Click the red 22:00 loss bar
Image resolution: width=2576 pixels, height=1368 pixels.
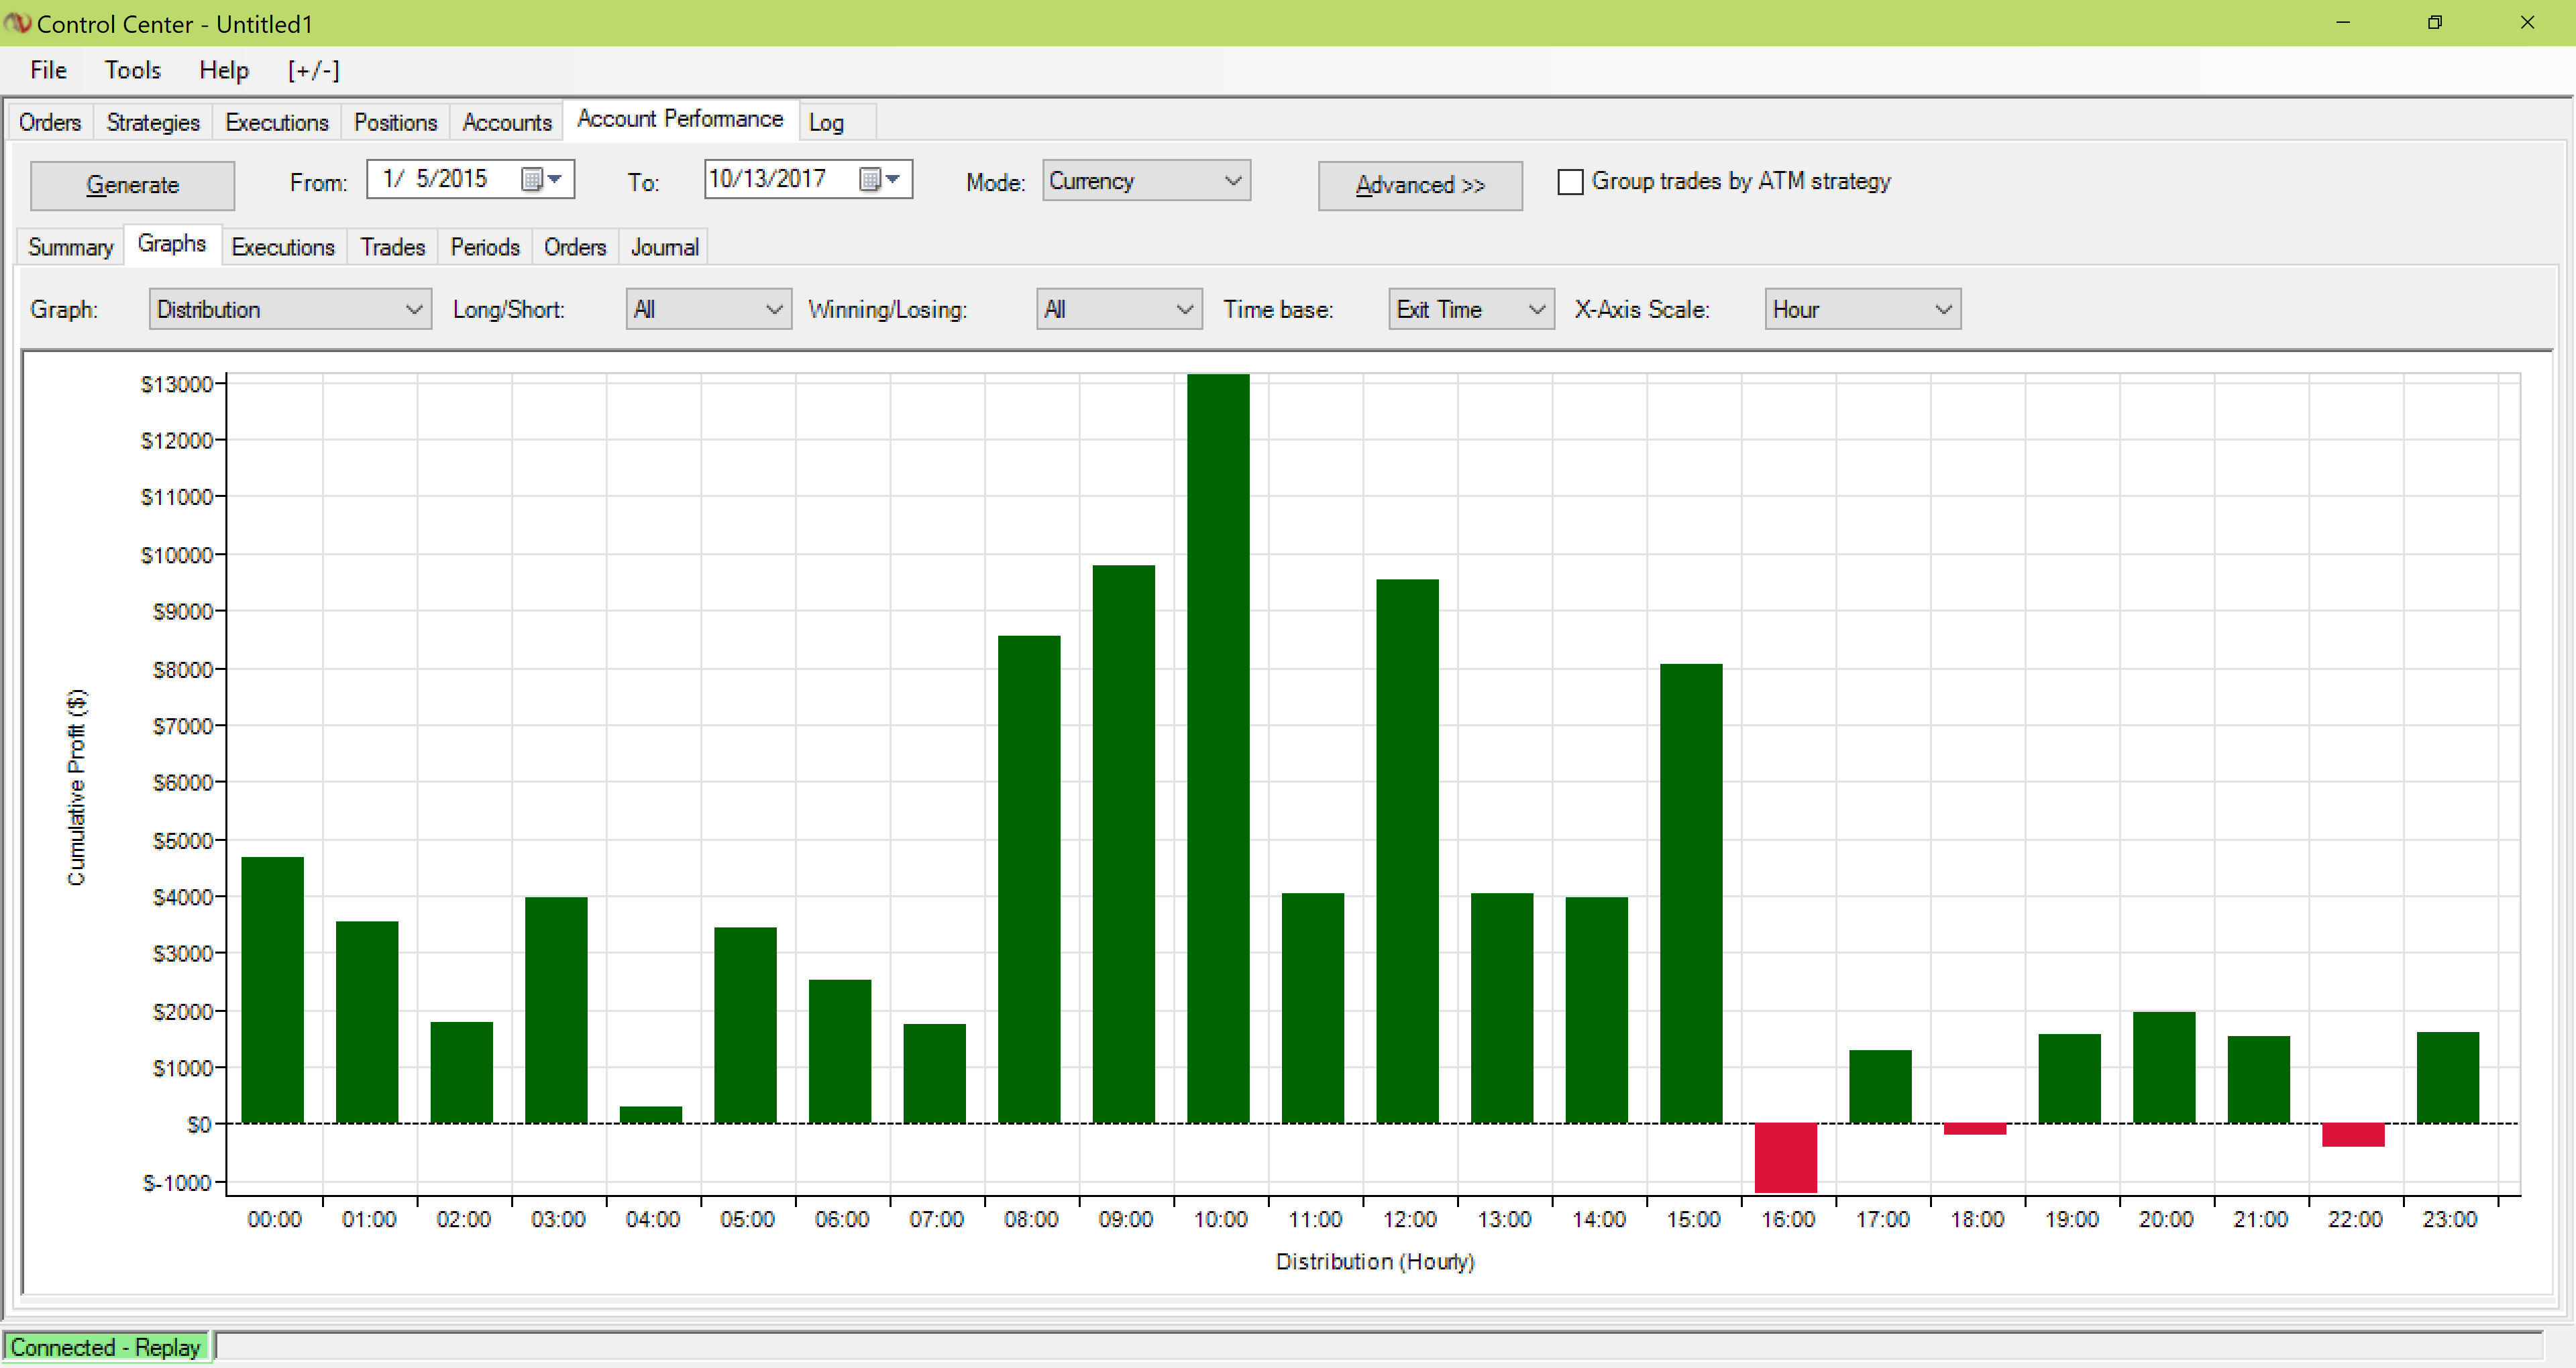[2353, 1135]
